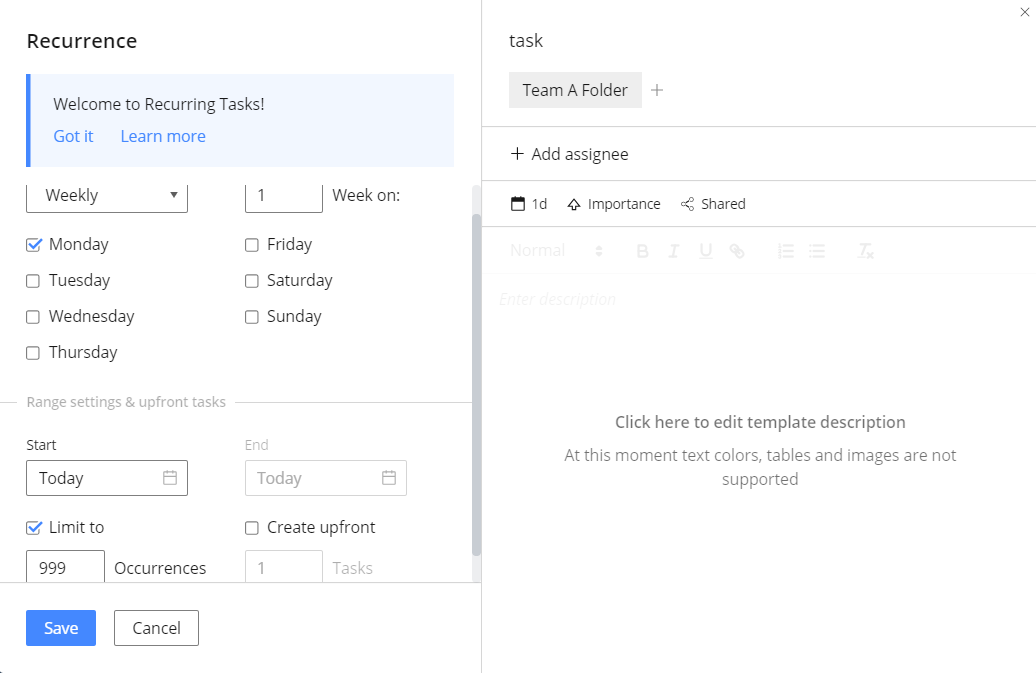
Task: Save the recurrence settings
Action: (61, 628)
